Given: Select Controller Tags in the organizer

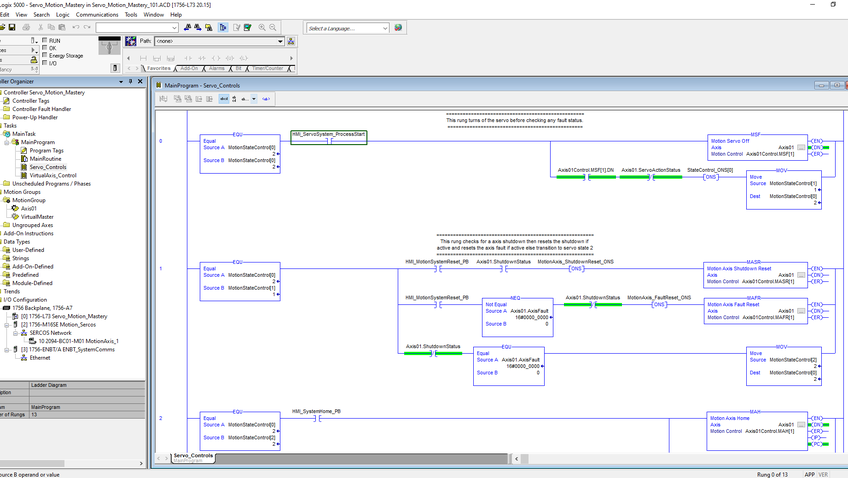Looking at the screenshot, I should coord(30,101).
